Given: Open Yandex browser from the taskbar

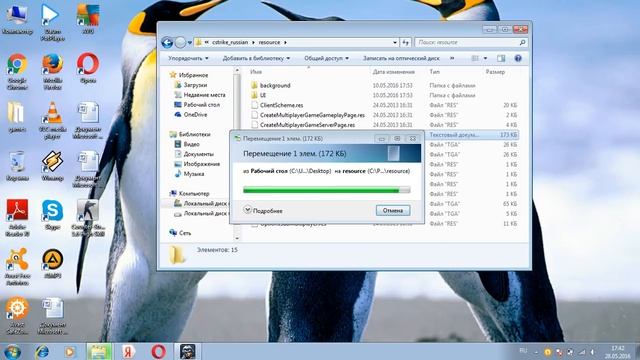Looking at the screenshot, I should [x=128, y=351].
